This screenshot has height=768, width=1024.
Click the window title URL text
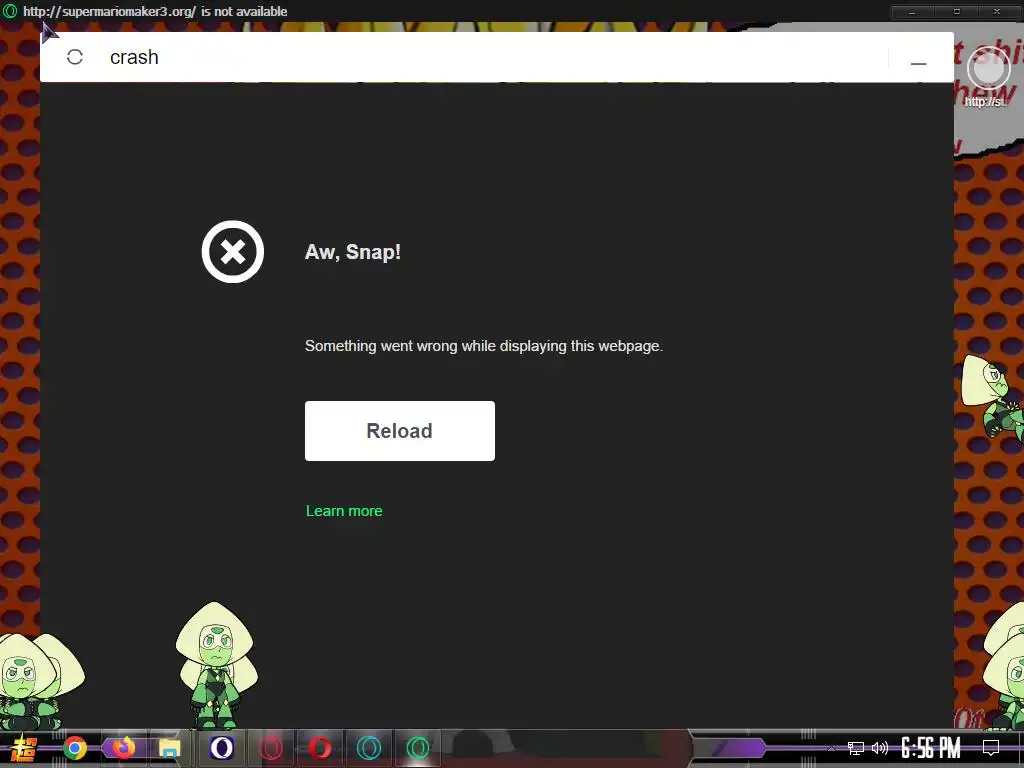click(x=155, y=11)
